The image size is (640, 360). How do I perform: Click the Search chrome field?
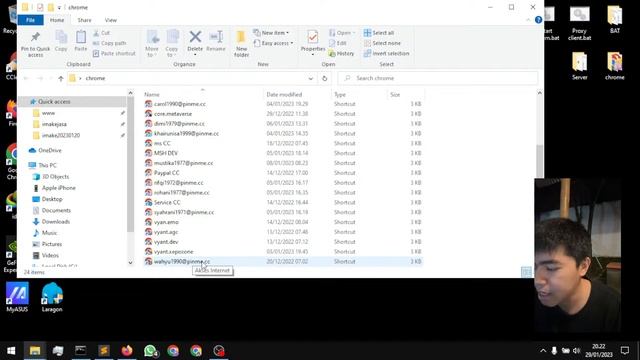(x=438, y=78)
